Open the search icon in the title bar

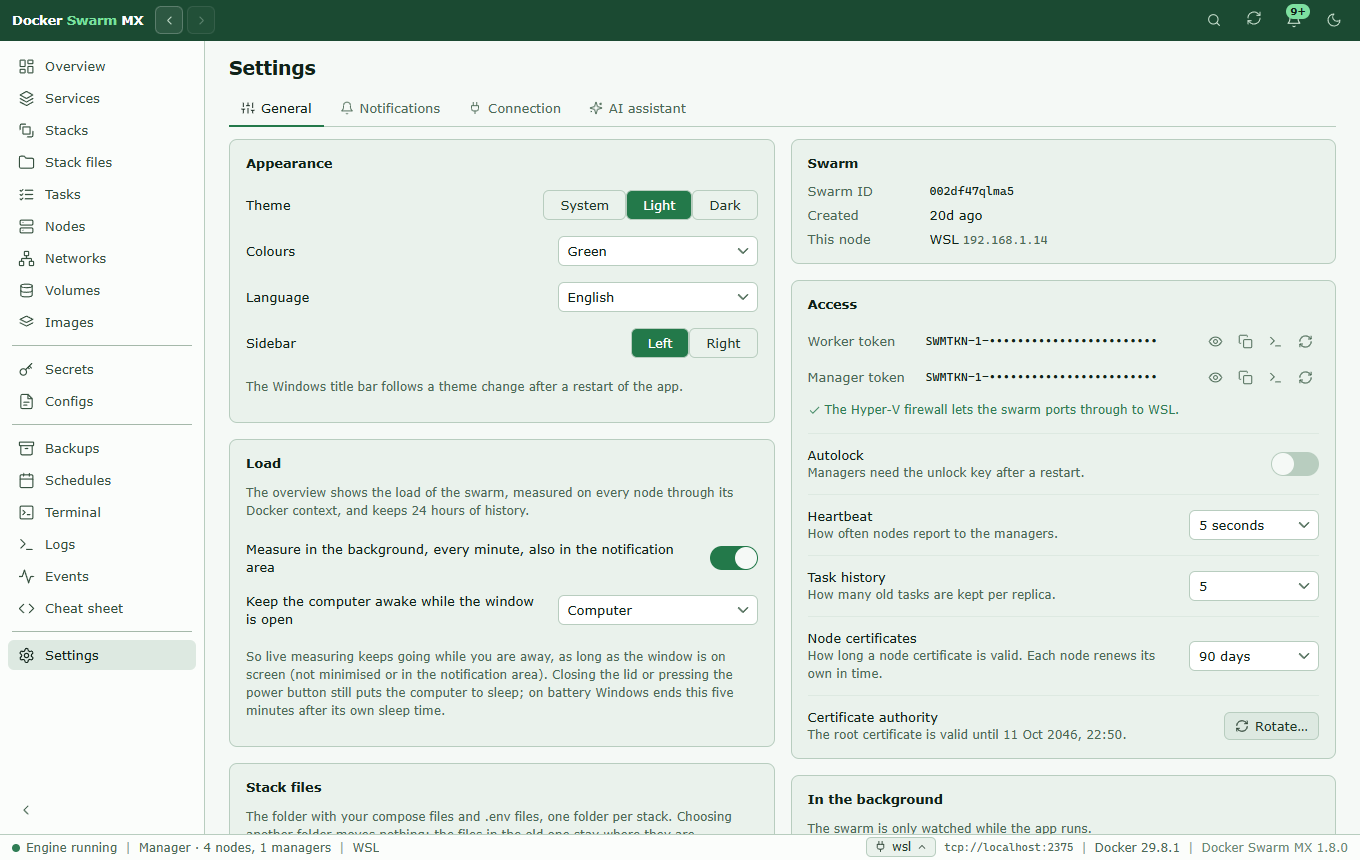(1214, 20)
